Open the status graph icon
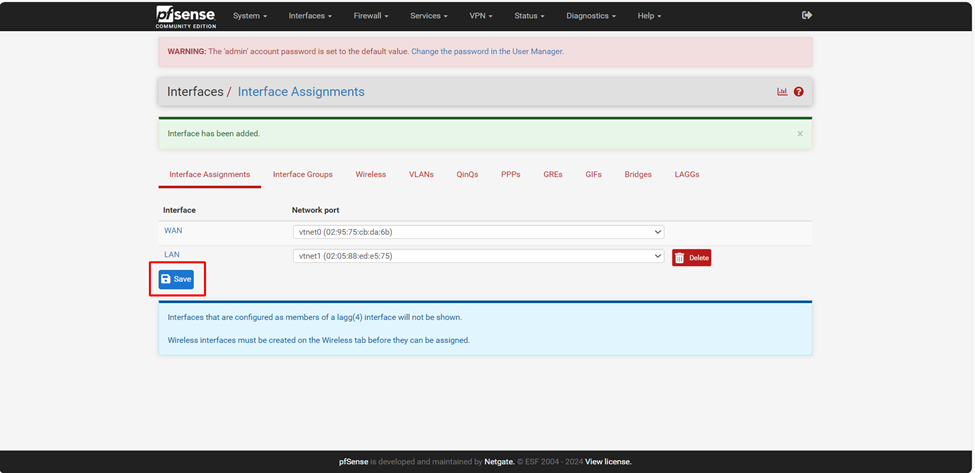Image resolution: width=975 pixels, height=473 pixels. click(x=782, y=92)
